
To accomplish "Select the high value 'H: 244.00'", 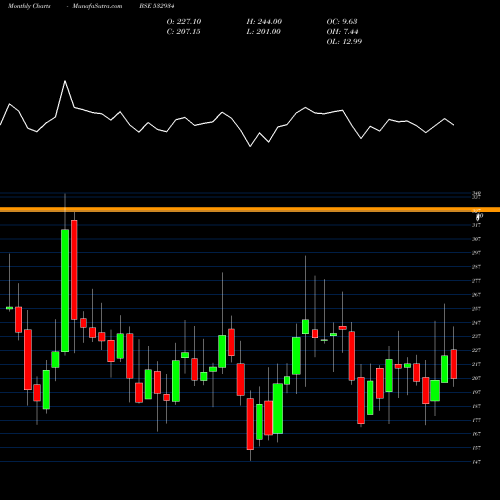I will pyautogui.click(x=264, y=22).
